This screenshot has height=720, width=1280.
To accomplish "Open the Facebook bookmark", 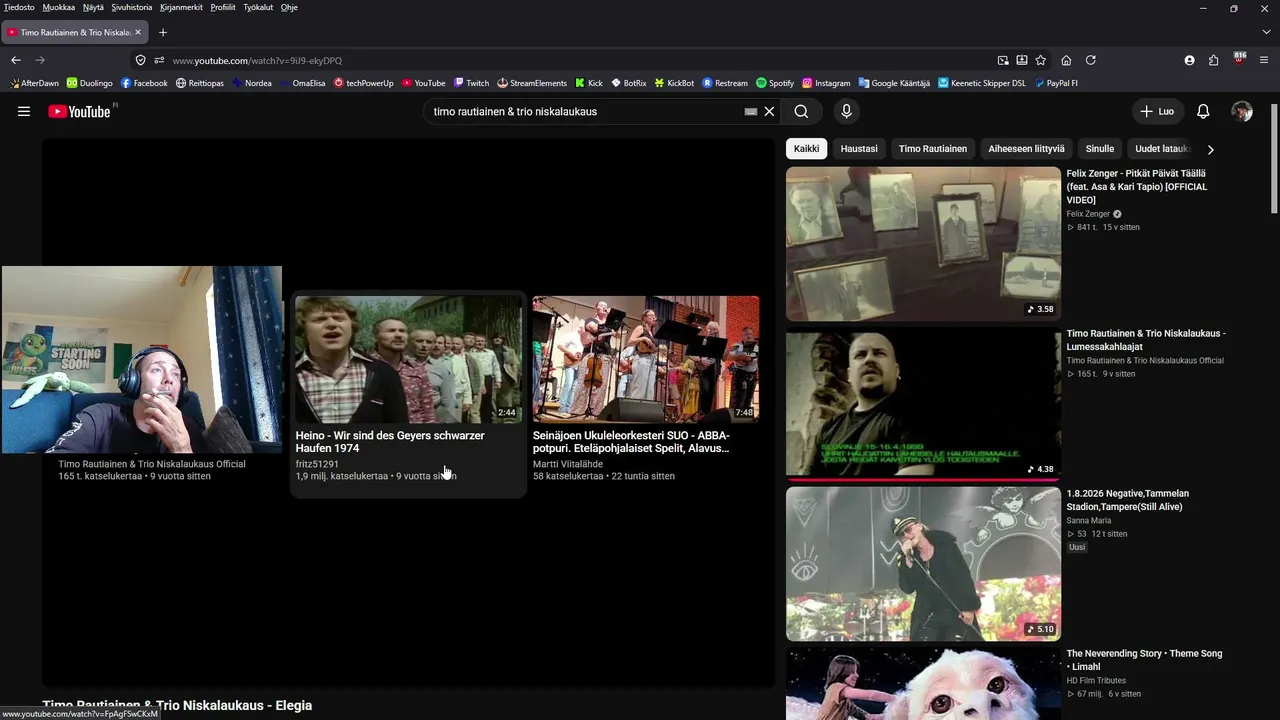I will [144, 83].
